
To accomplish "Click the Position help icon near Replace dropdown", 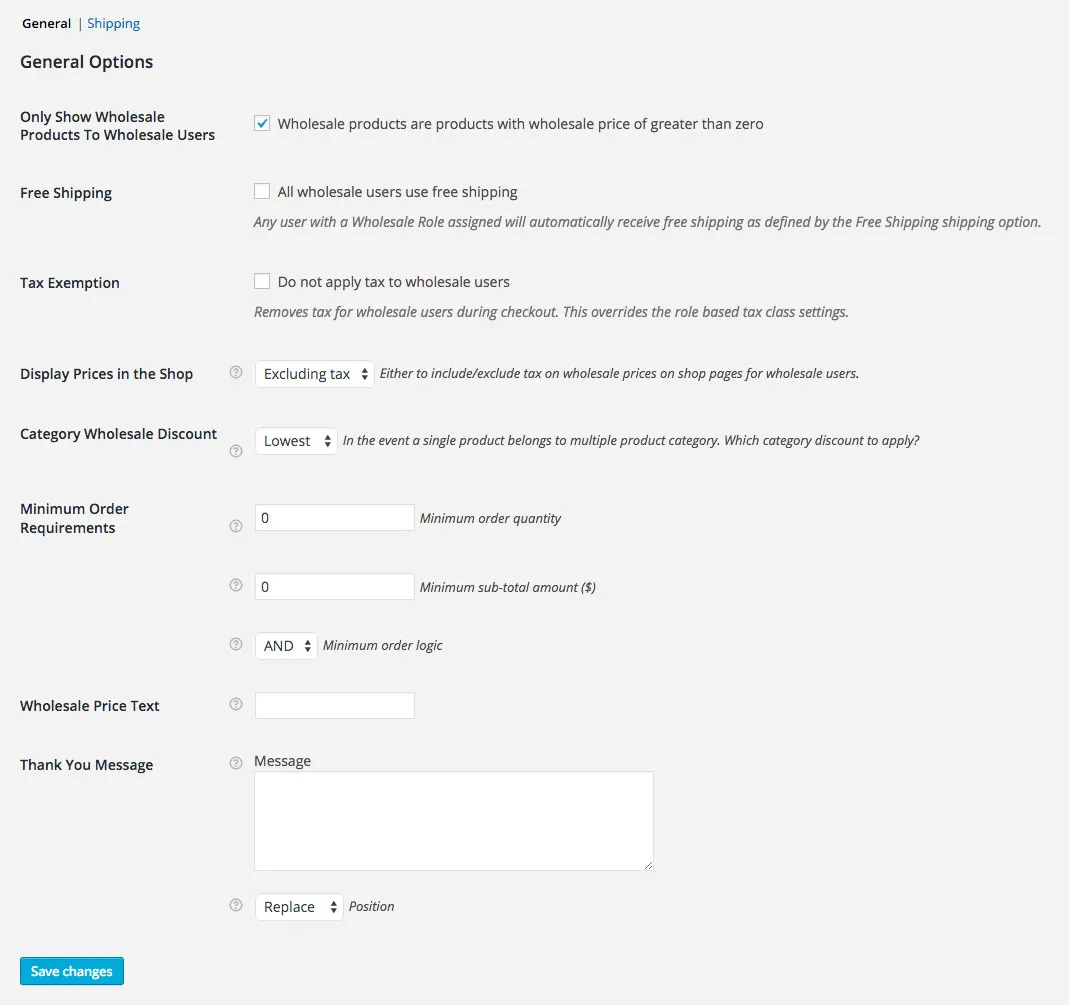I will click(x=235, y=905).
